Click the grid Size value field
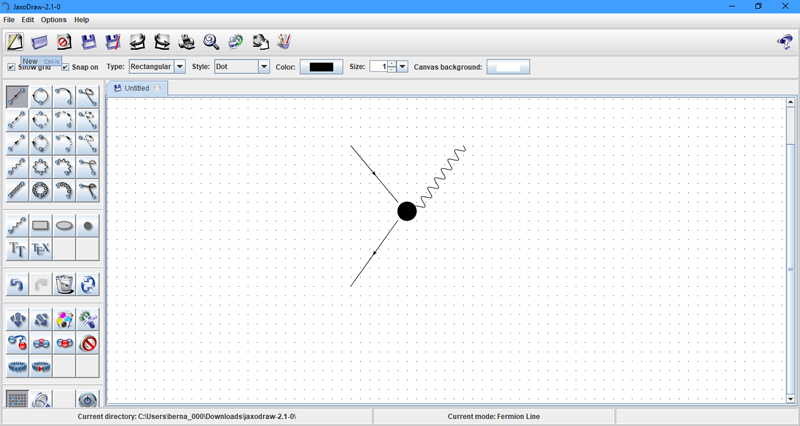The height and width of the screenshot is (426, 800). click(x=379, y=67)
